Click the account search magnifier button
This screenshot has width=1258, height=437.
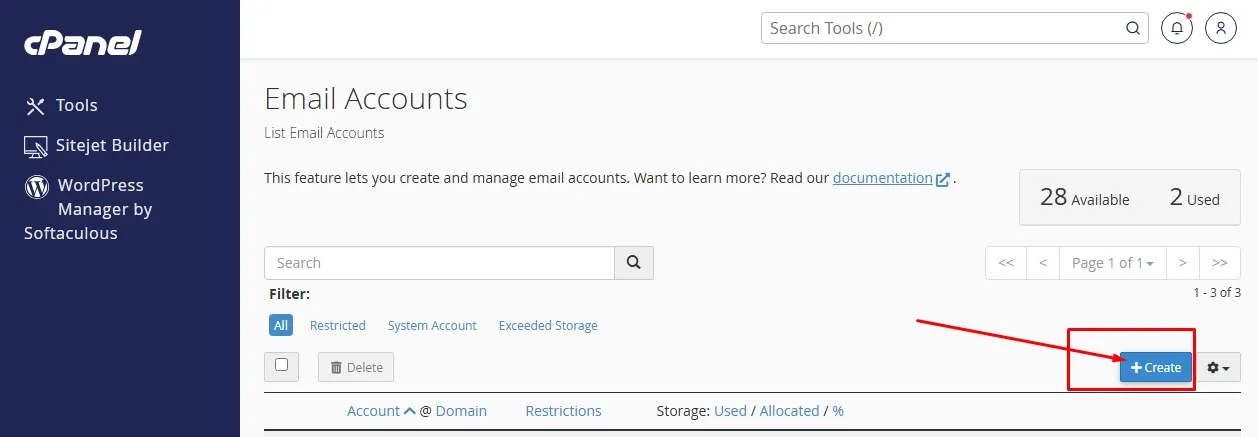click(x=633, y=263)
